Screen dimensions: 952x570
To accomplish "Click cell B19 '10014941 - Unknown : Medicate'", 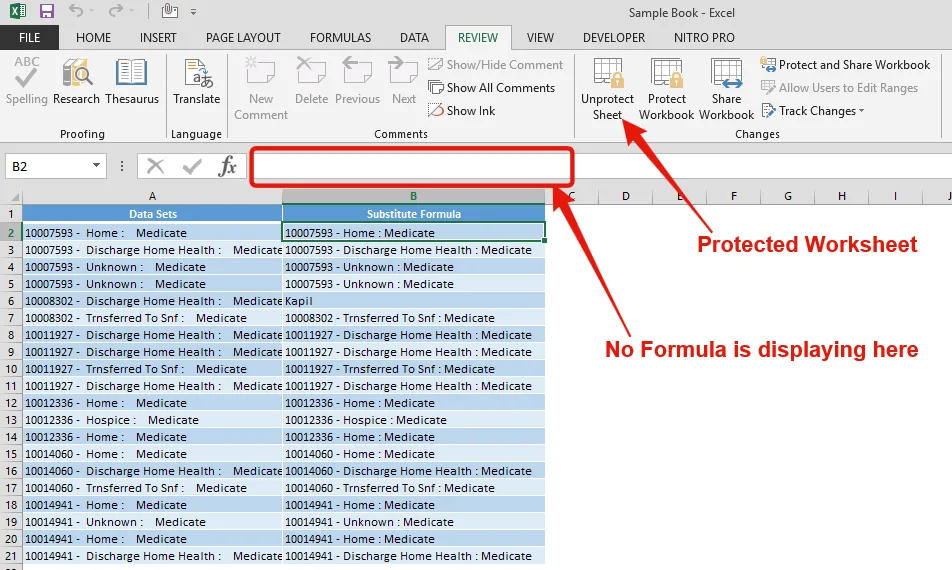I will pos(413,522).
